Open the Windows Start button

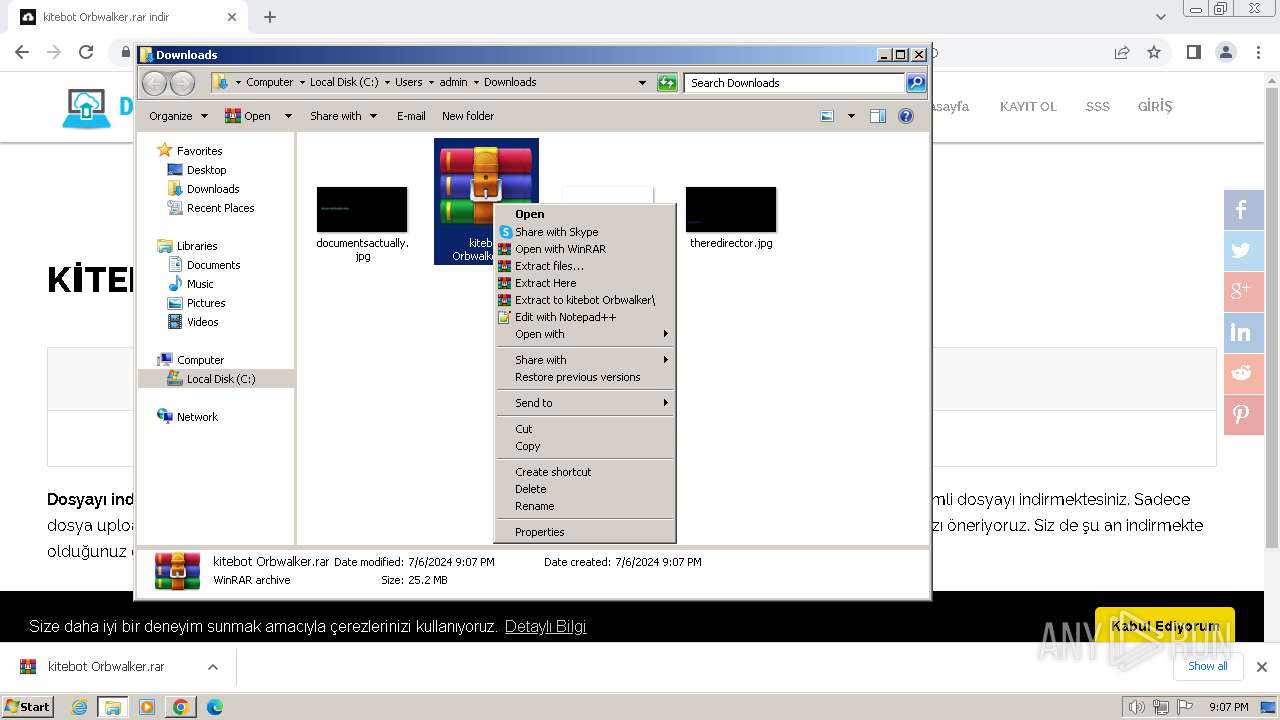click(28, 707)
